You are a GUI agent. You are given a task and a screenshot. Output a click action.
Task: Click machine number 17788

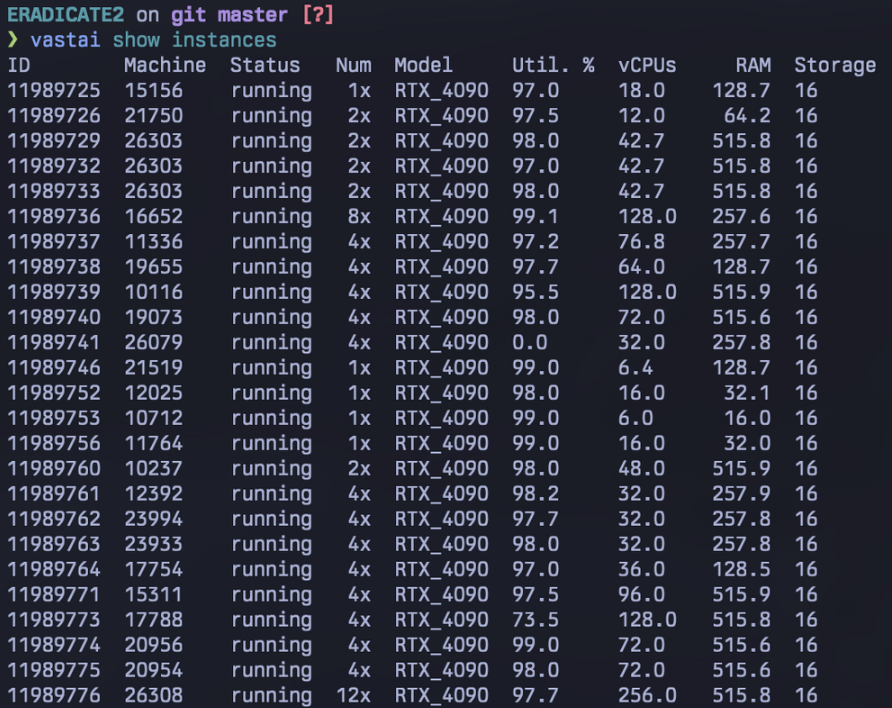click(154, 620)
